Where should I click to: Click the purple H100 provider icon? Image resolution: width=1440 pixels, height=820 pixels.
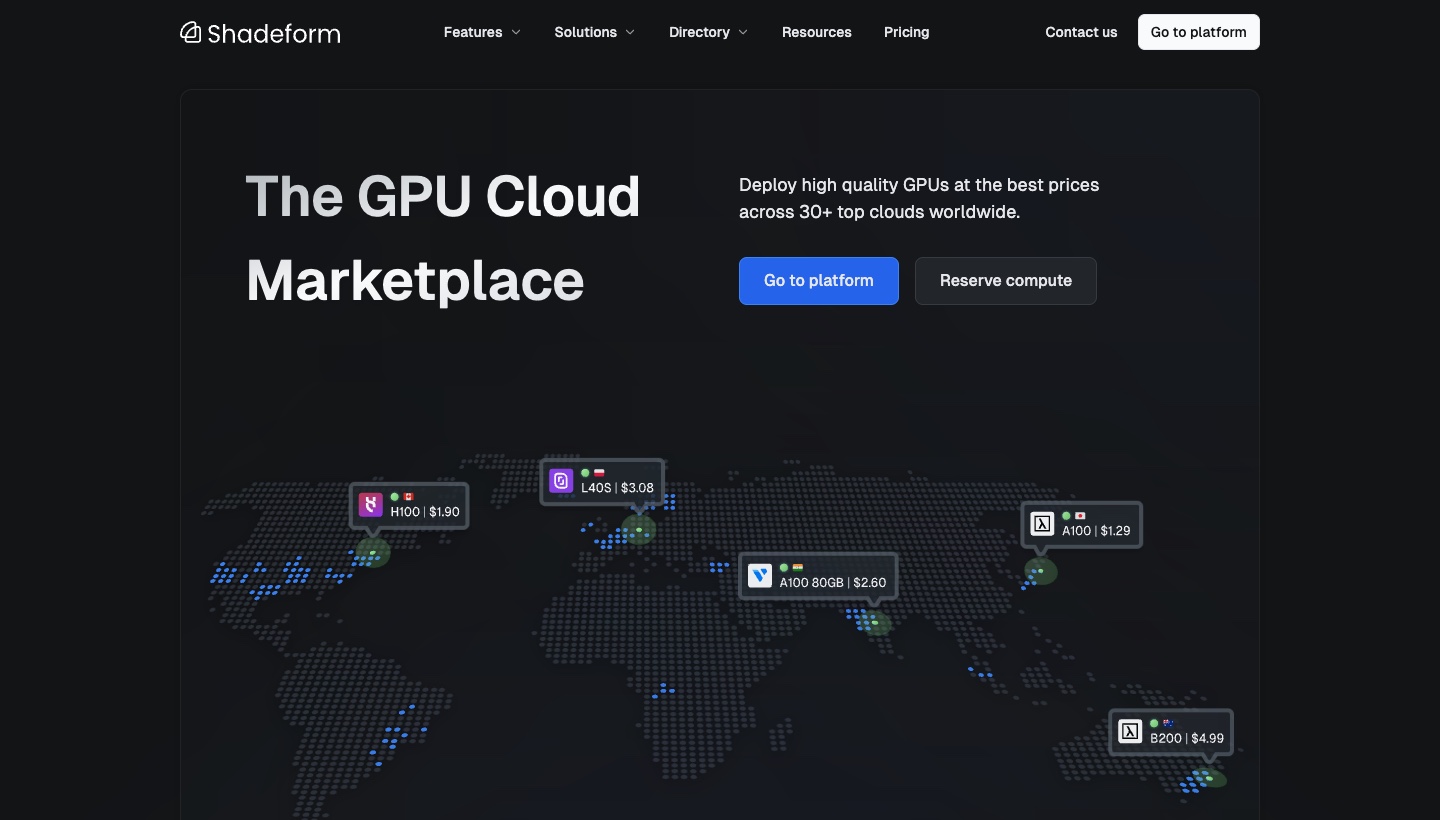[371, 505]
